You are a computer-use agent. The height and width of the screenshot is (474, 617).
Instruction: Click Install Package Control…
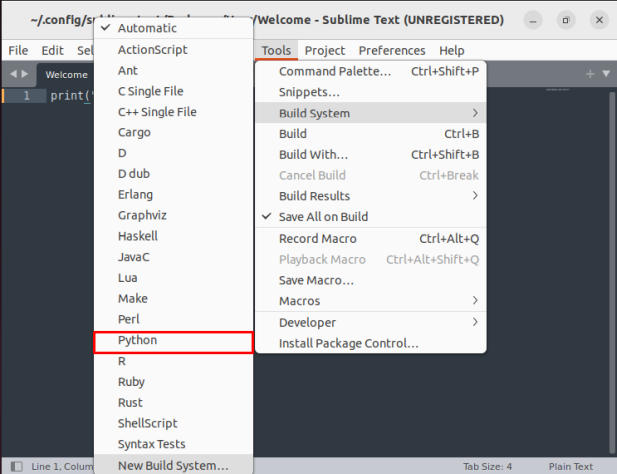[348, 343]
